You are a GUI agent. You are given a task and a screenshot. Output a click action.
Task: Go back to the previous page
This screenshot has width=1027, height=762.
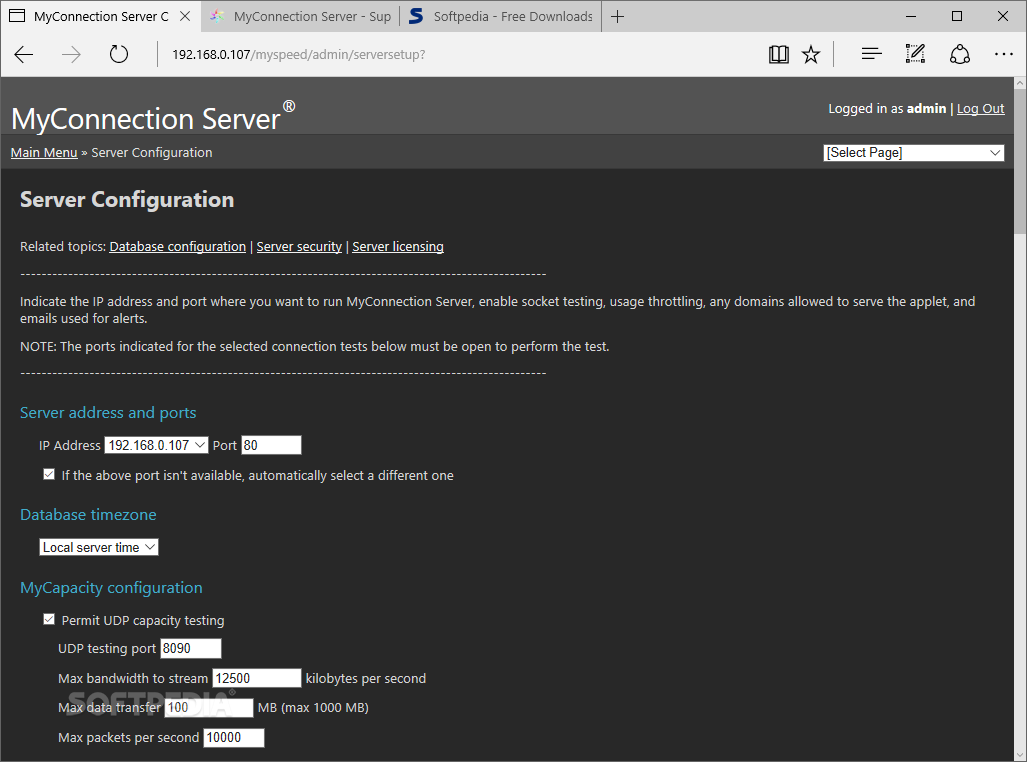24,54
